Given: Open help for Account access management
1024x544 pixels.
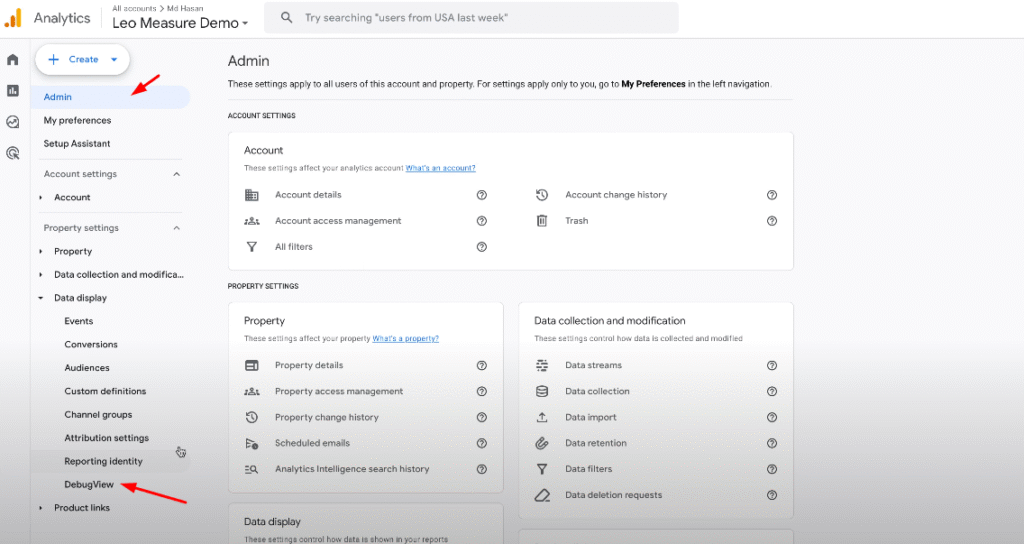Looking at the screenshot, I should point(481,221).
